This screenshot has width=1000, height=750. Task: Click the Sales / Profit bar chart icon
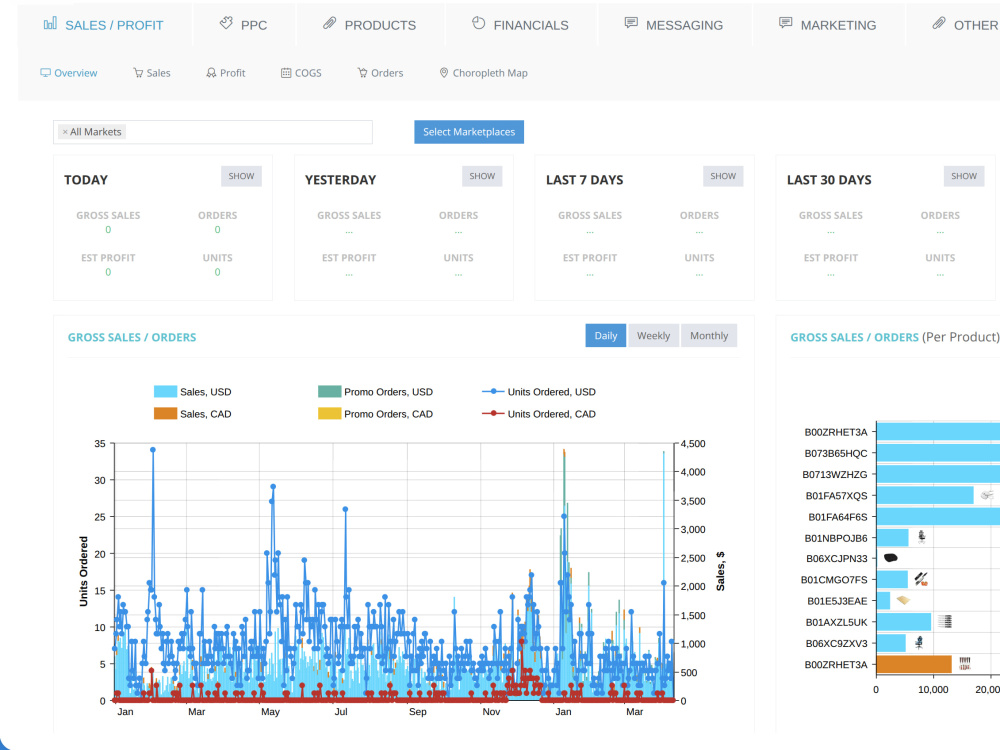coord(50,24)
